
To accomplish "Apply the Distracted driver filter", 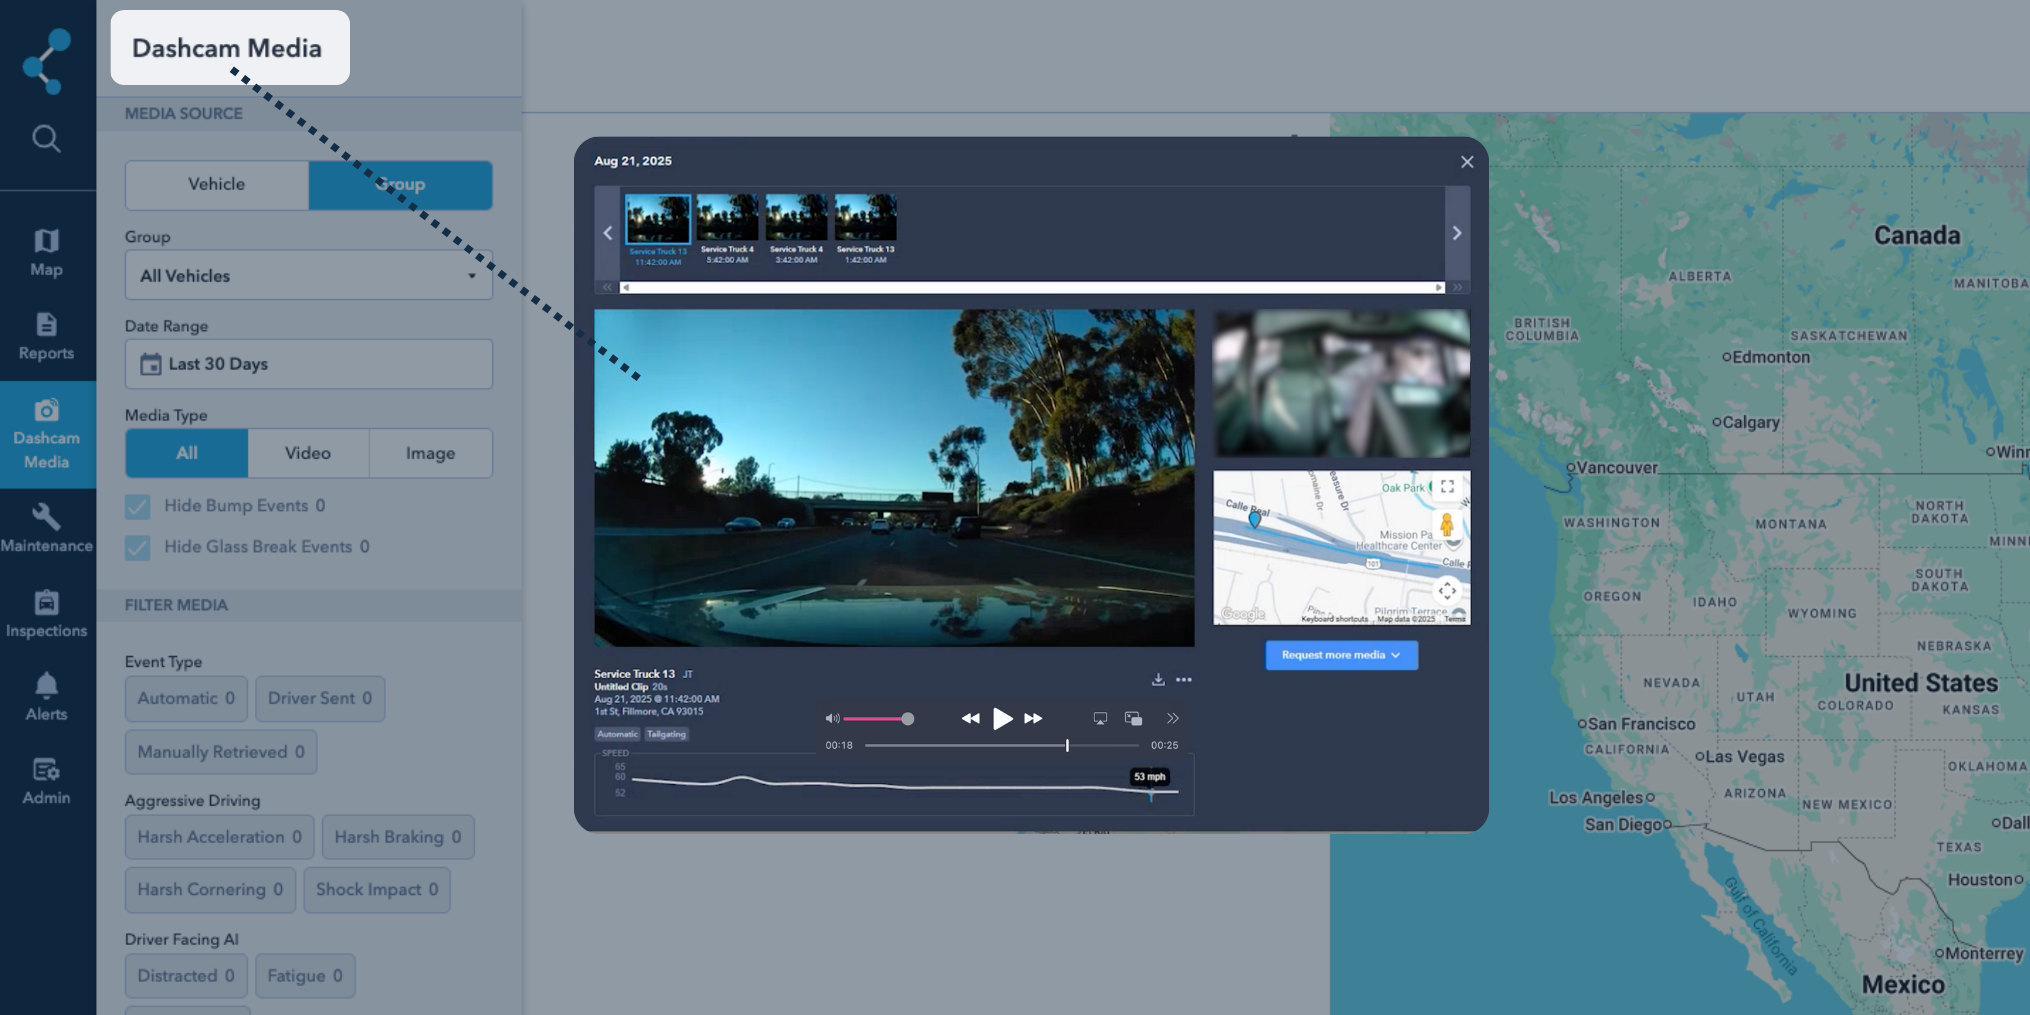I will click(185, 976).
